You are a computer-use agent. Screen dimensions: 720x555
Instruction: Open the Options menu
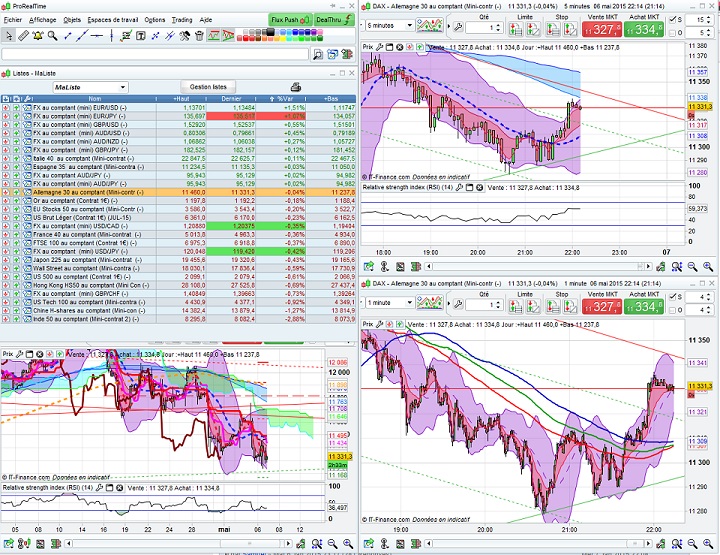[x=155, y=20]
